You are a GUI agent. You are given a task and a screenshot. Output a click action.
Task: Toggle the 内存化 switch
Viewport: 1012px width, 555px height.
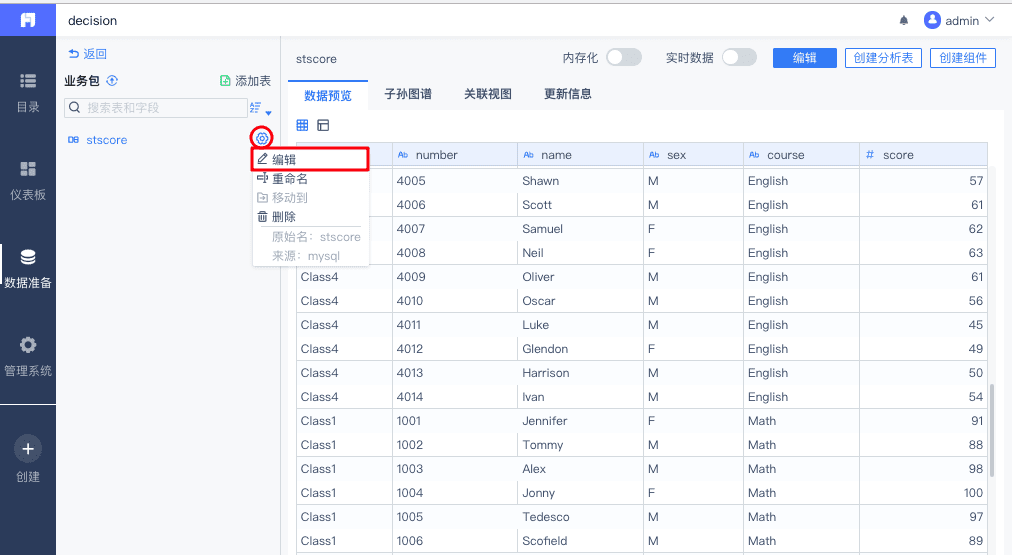(x=623, y=57)
